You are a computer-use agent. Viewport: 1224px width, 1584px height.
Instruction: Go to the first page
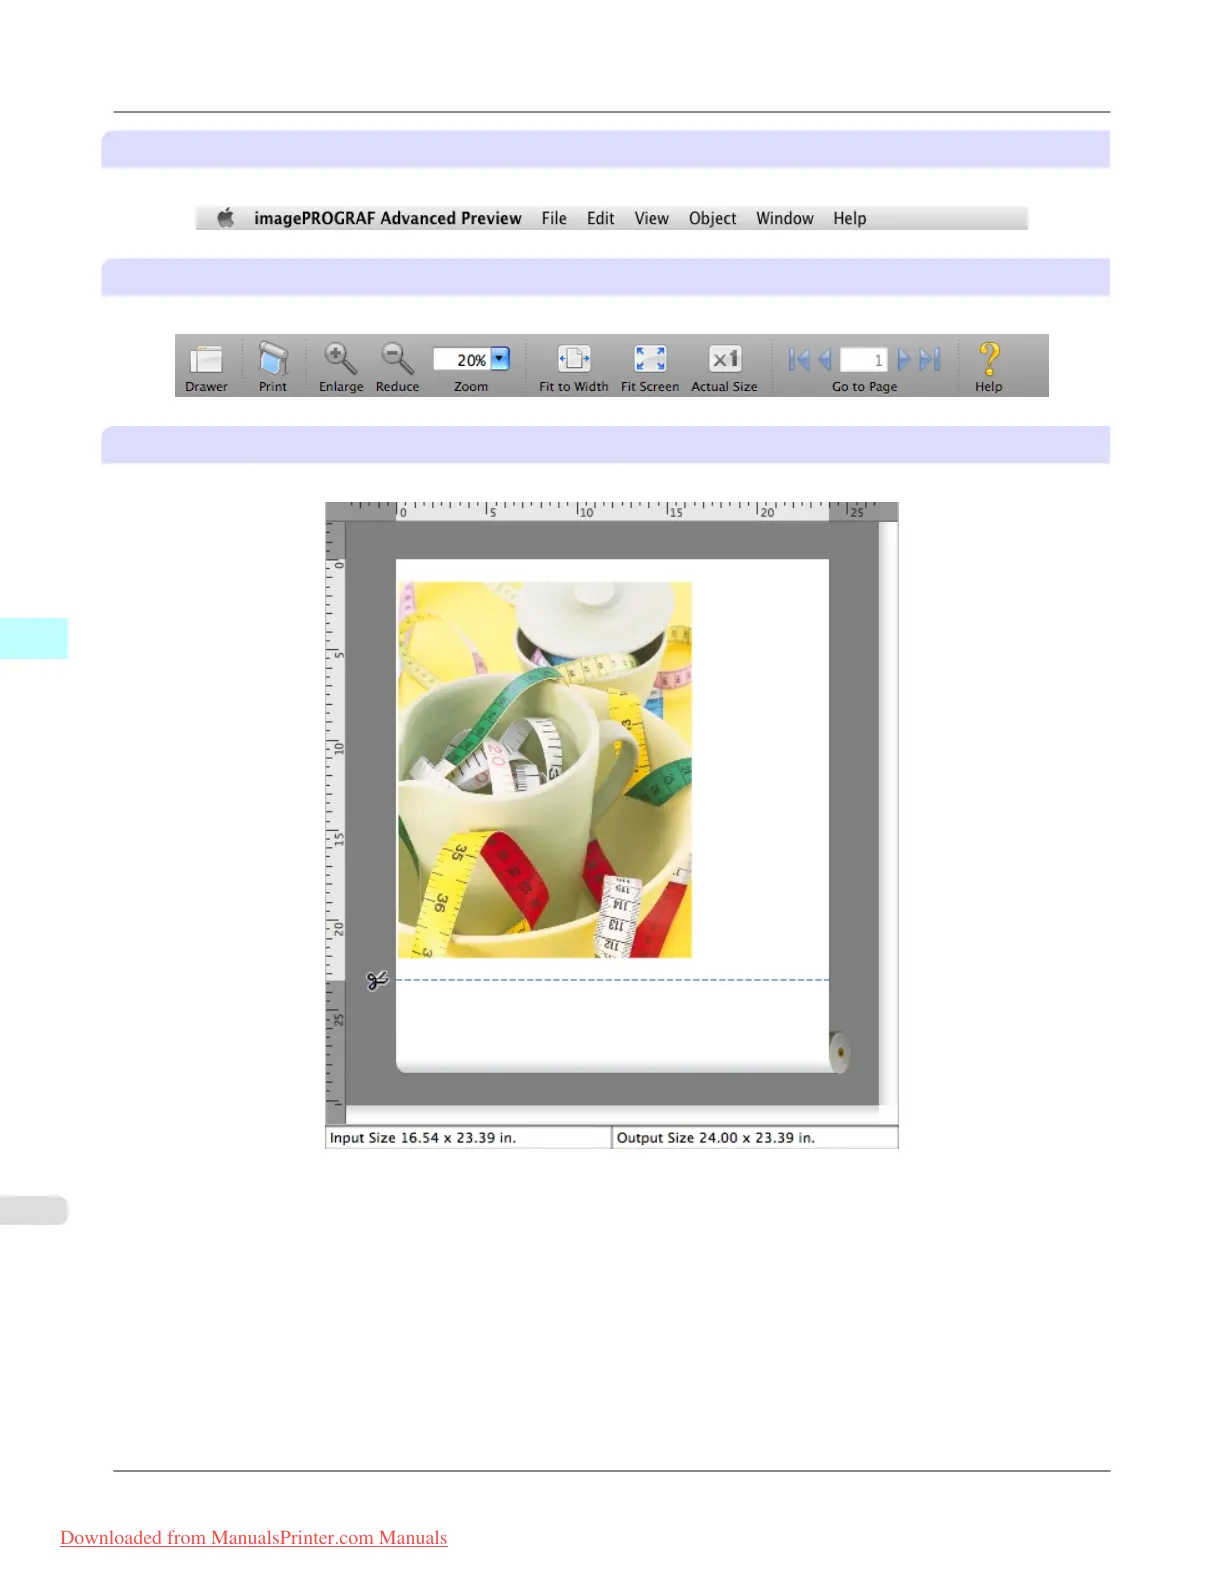(x=798, y=360)
